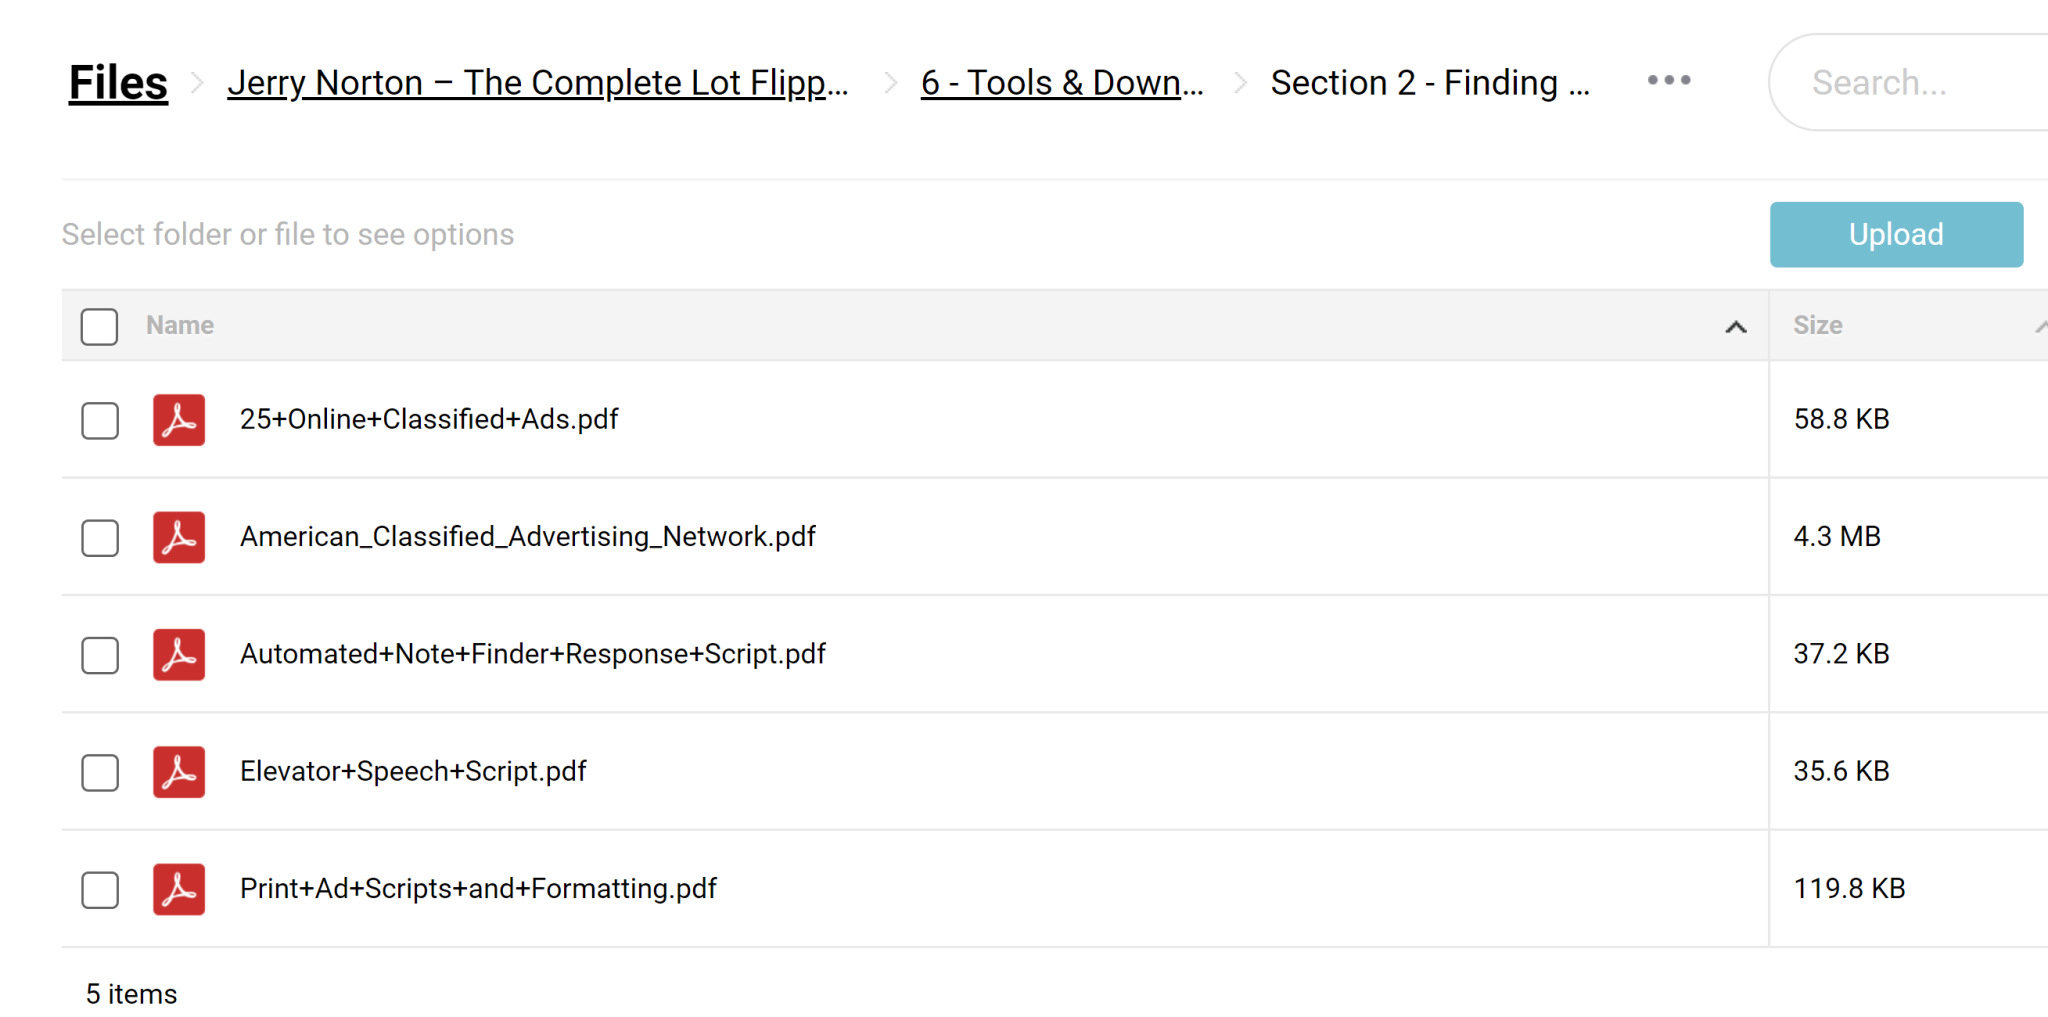Click the Print+Ad+Scripts+and+Formatting PDF icon

tap(179, 889)
